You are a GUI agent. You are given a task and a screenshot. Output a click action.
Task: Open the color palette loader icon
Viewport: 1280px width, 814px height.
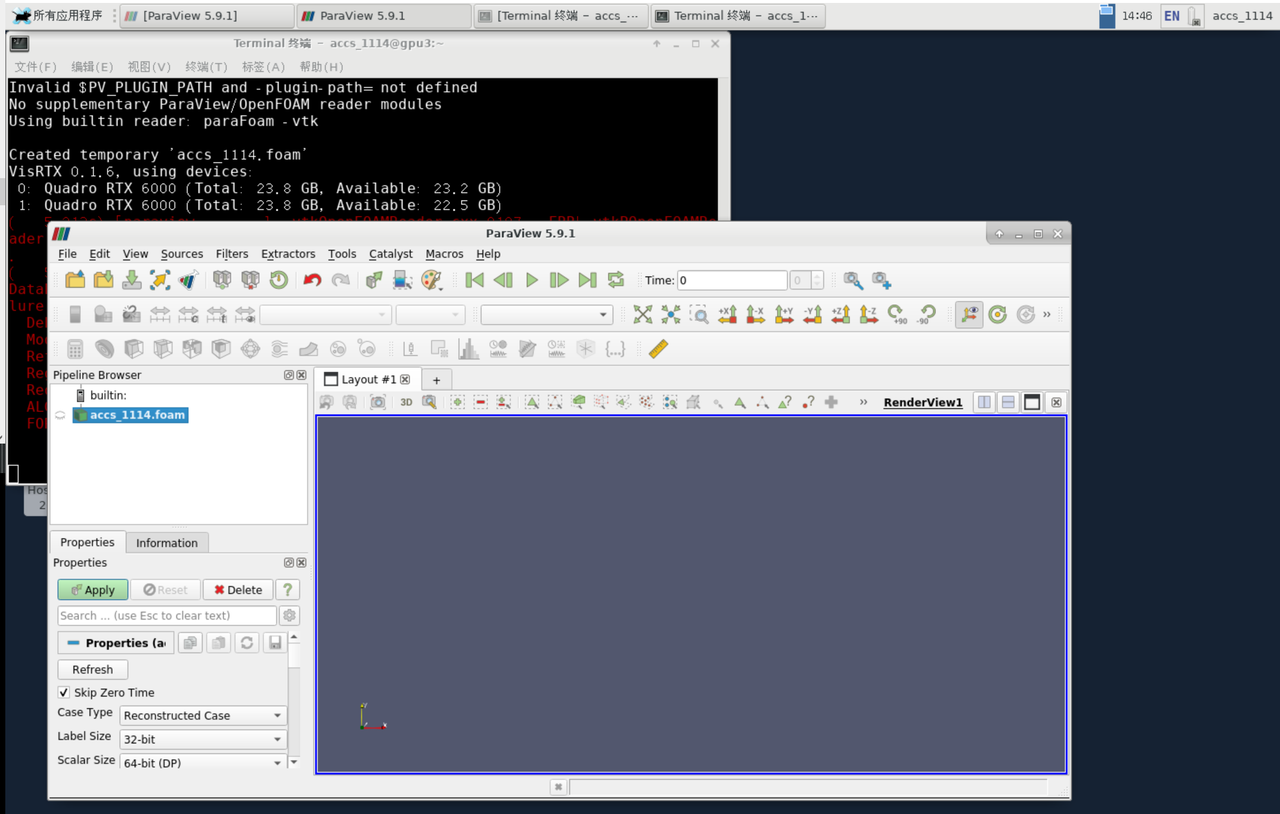431,281
